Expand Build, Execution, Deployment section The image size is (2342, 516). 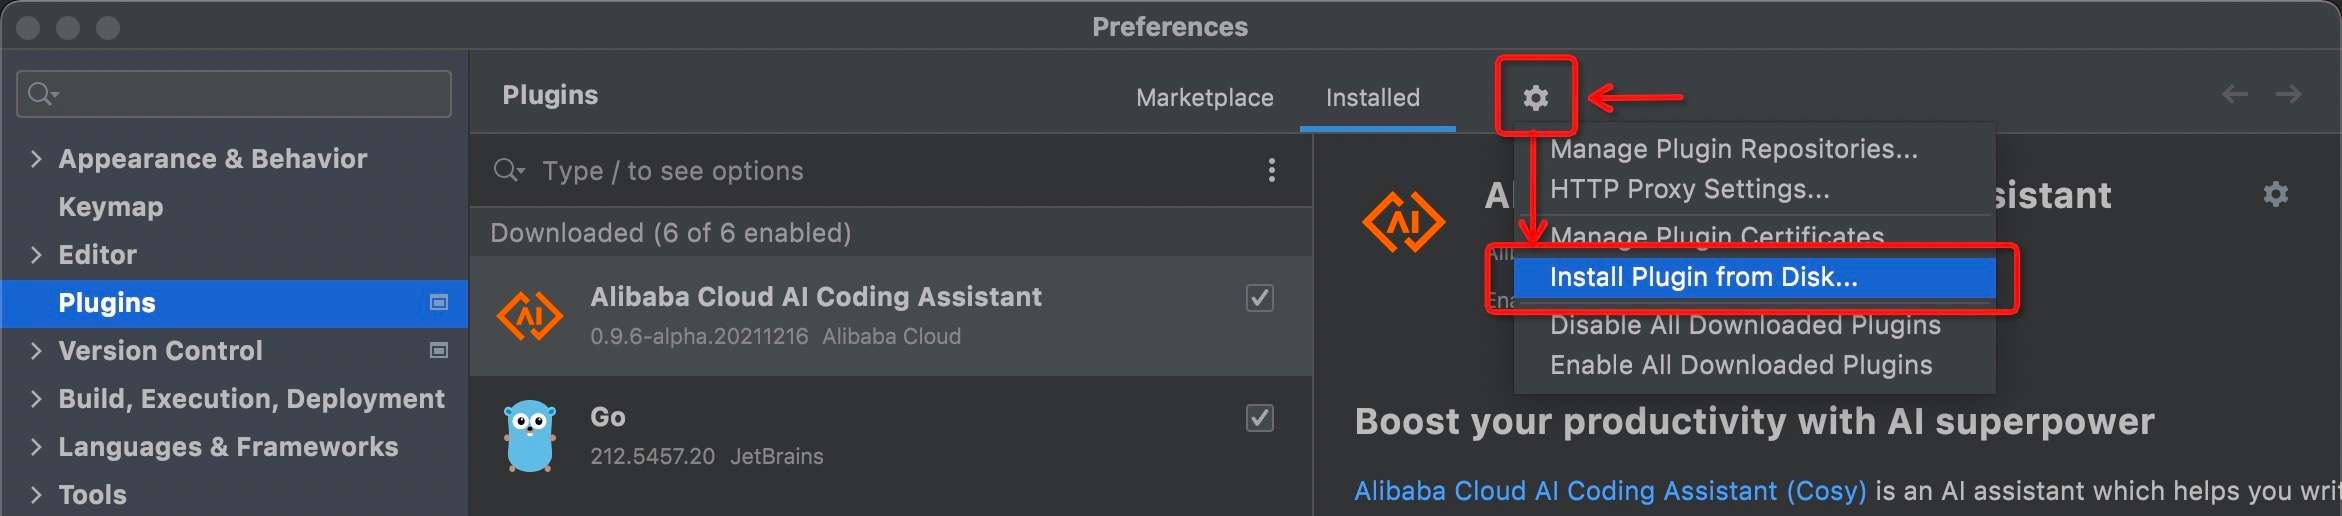36,398
